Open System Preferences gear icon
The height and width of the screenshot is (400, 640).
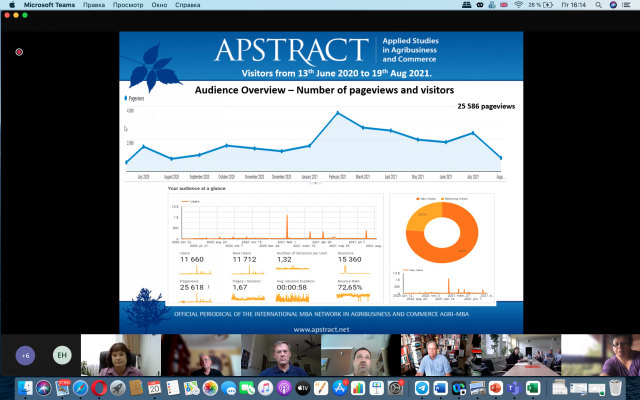(395, 388)
